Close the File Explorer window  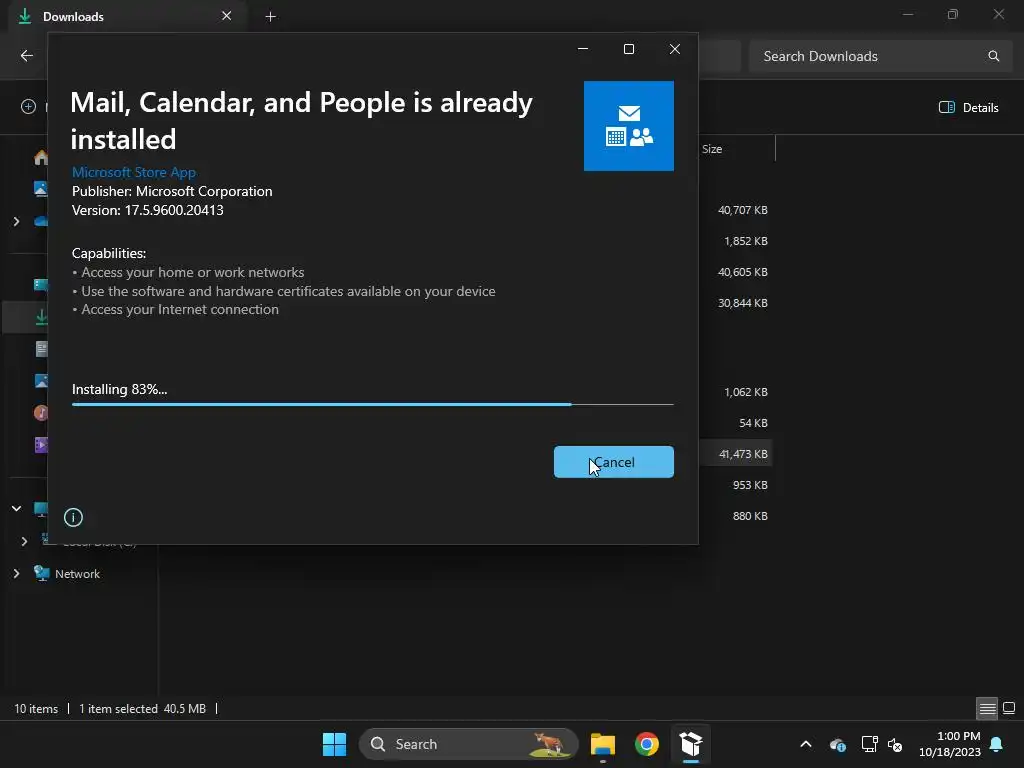(x=999, y=14)
